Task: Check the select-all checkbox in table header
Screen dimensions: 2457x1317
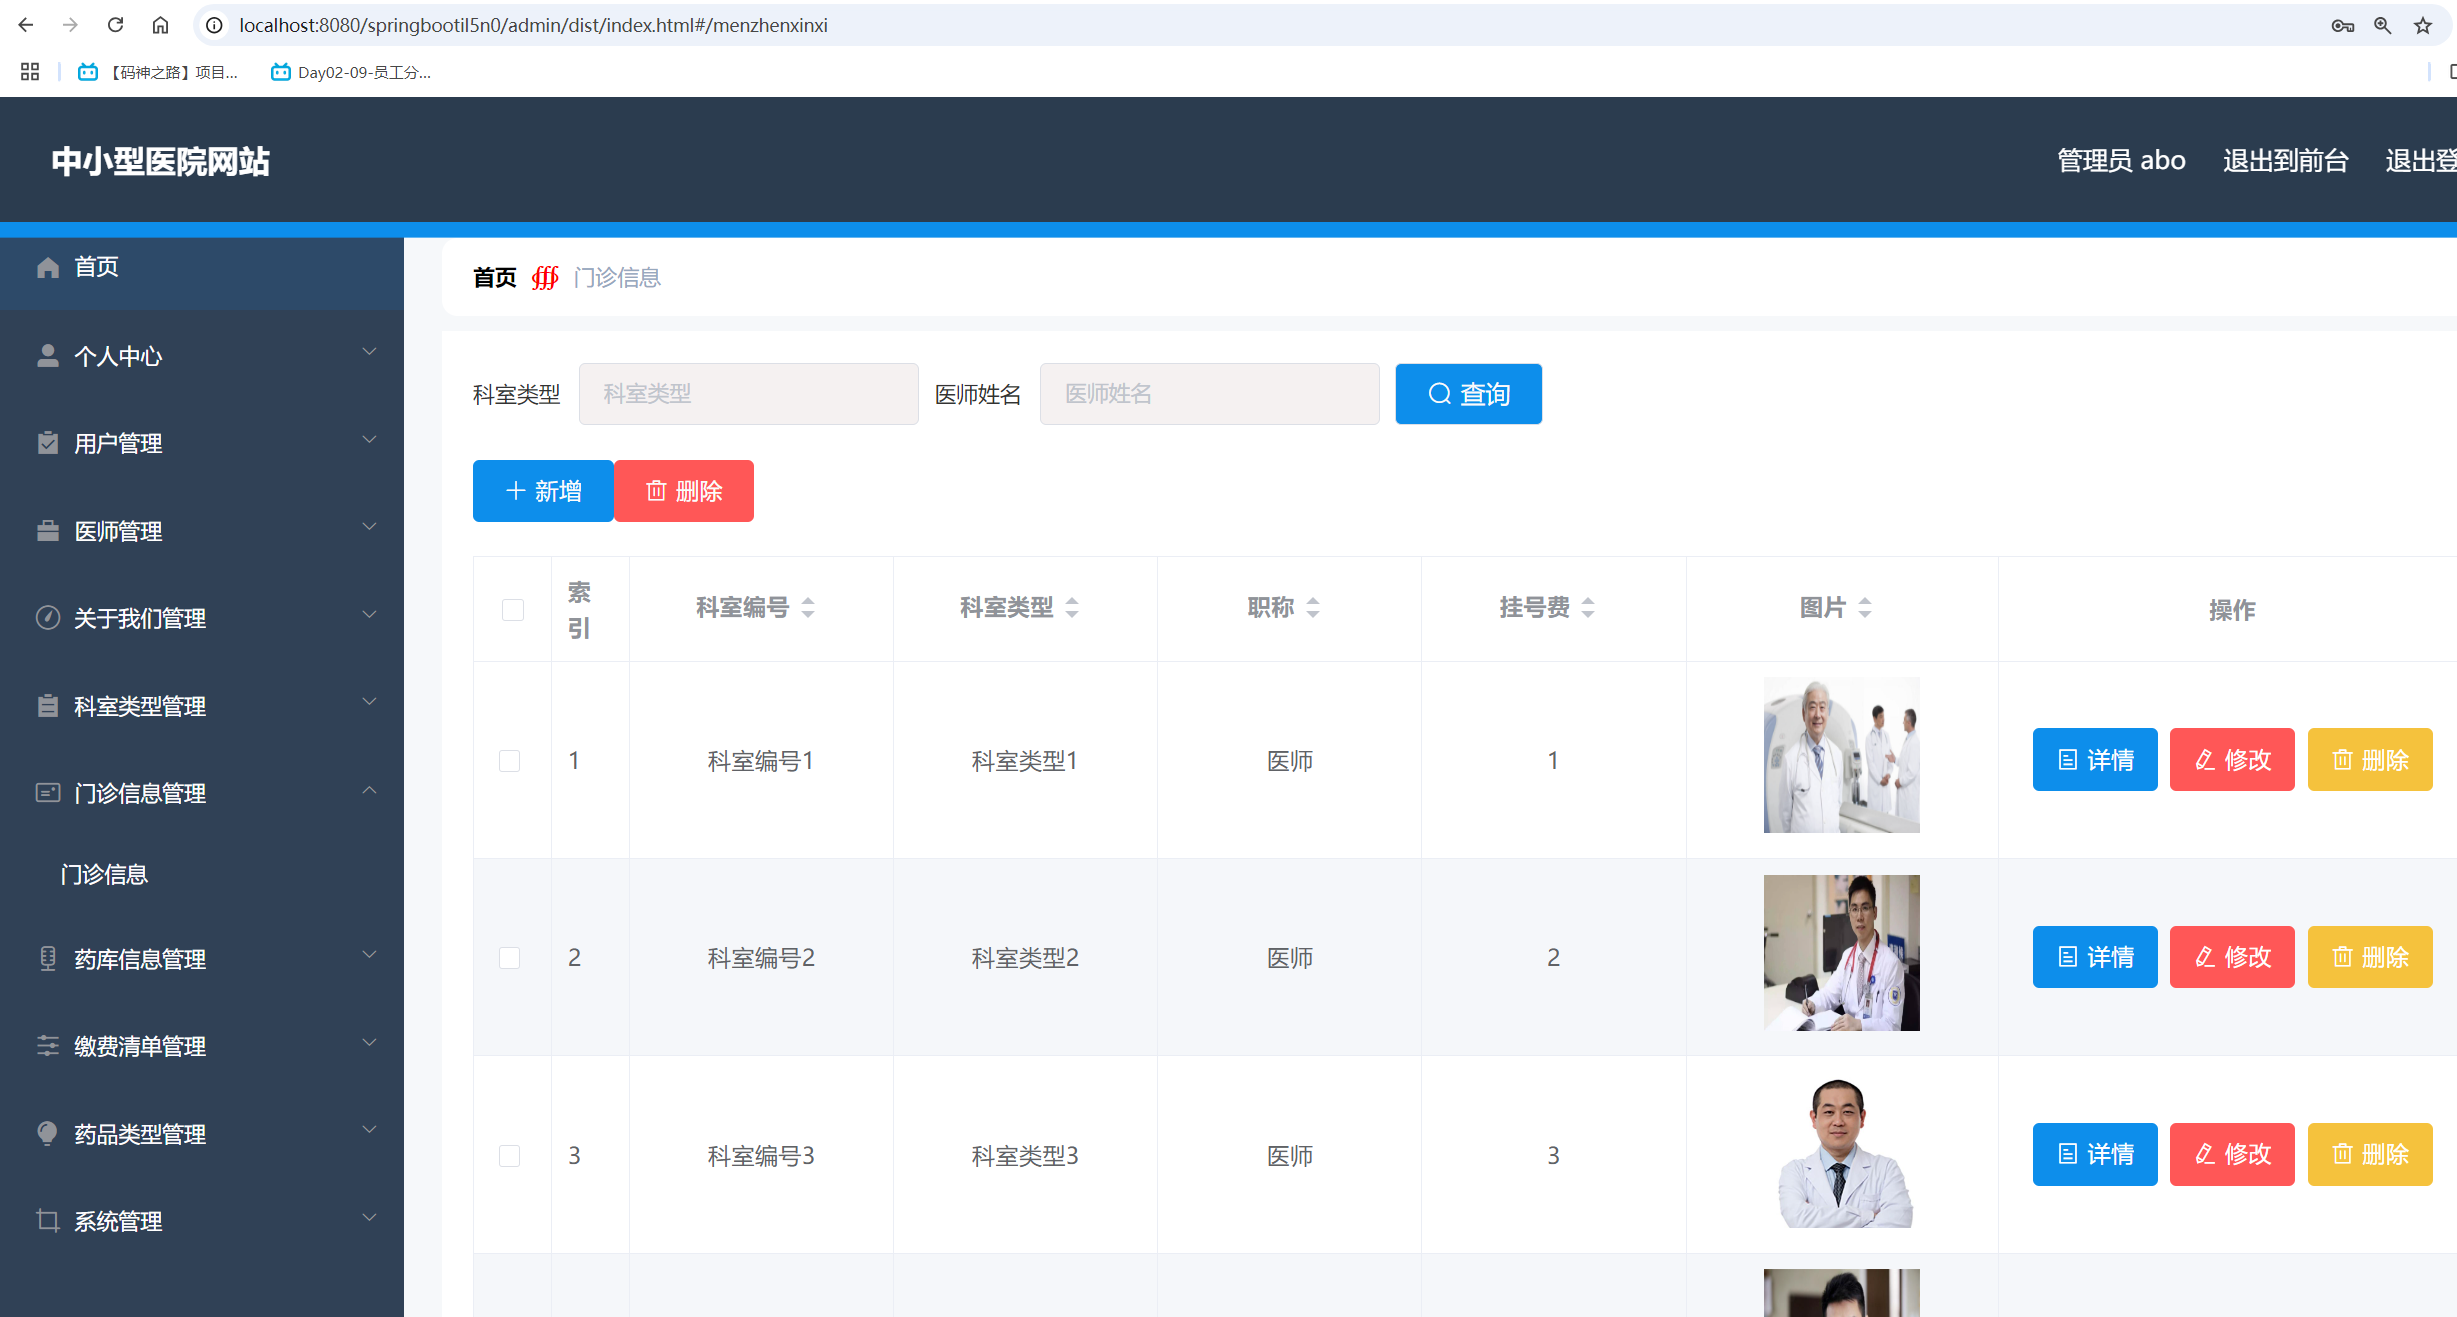Action: [x=512, y=609]
